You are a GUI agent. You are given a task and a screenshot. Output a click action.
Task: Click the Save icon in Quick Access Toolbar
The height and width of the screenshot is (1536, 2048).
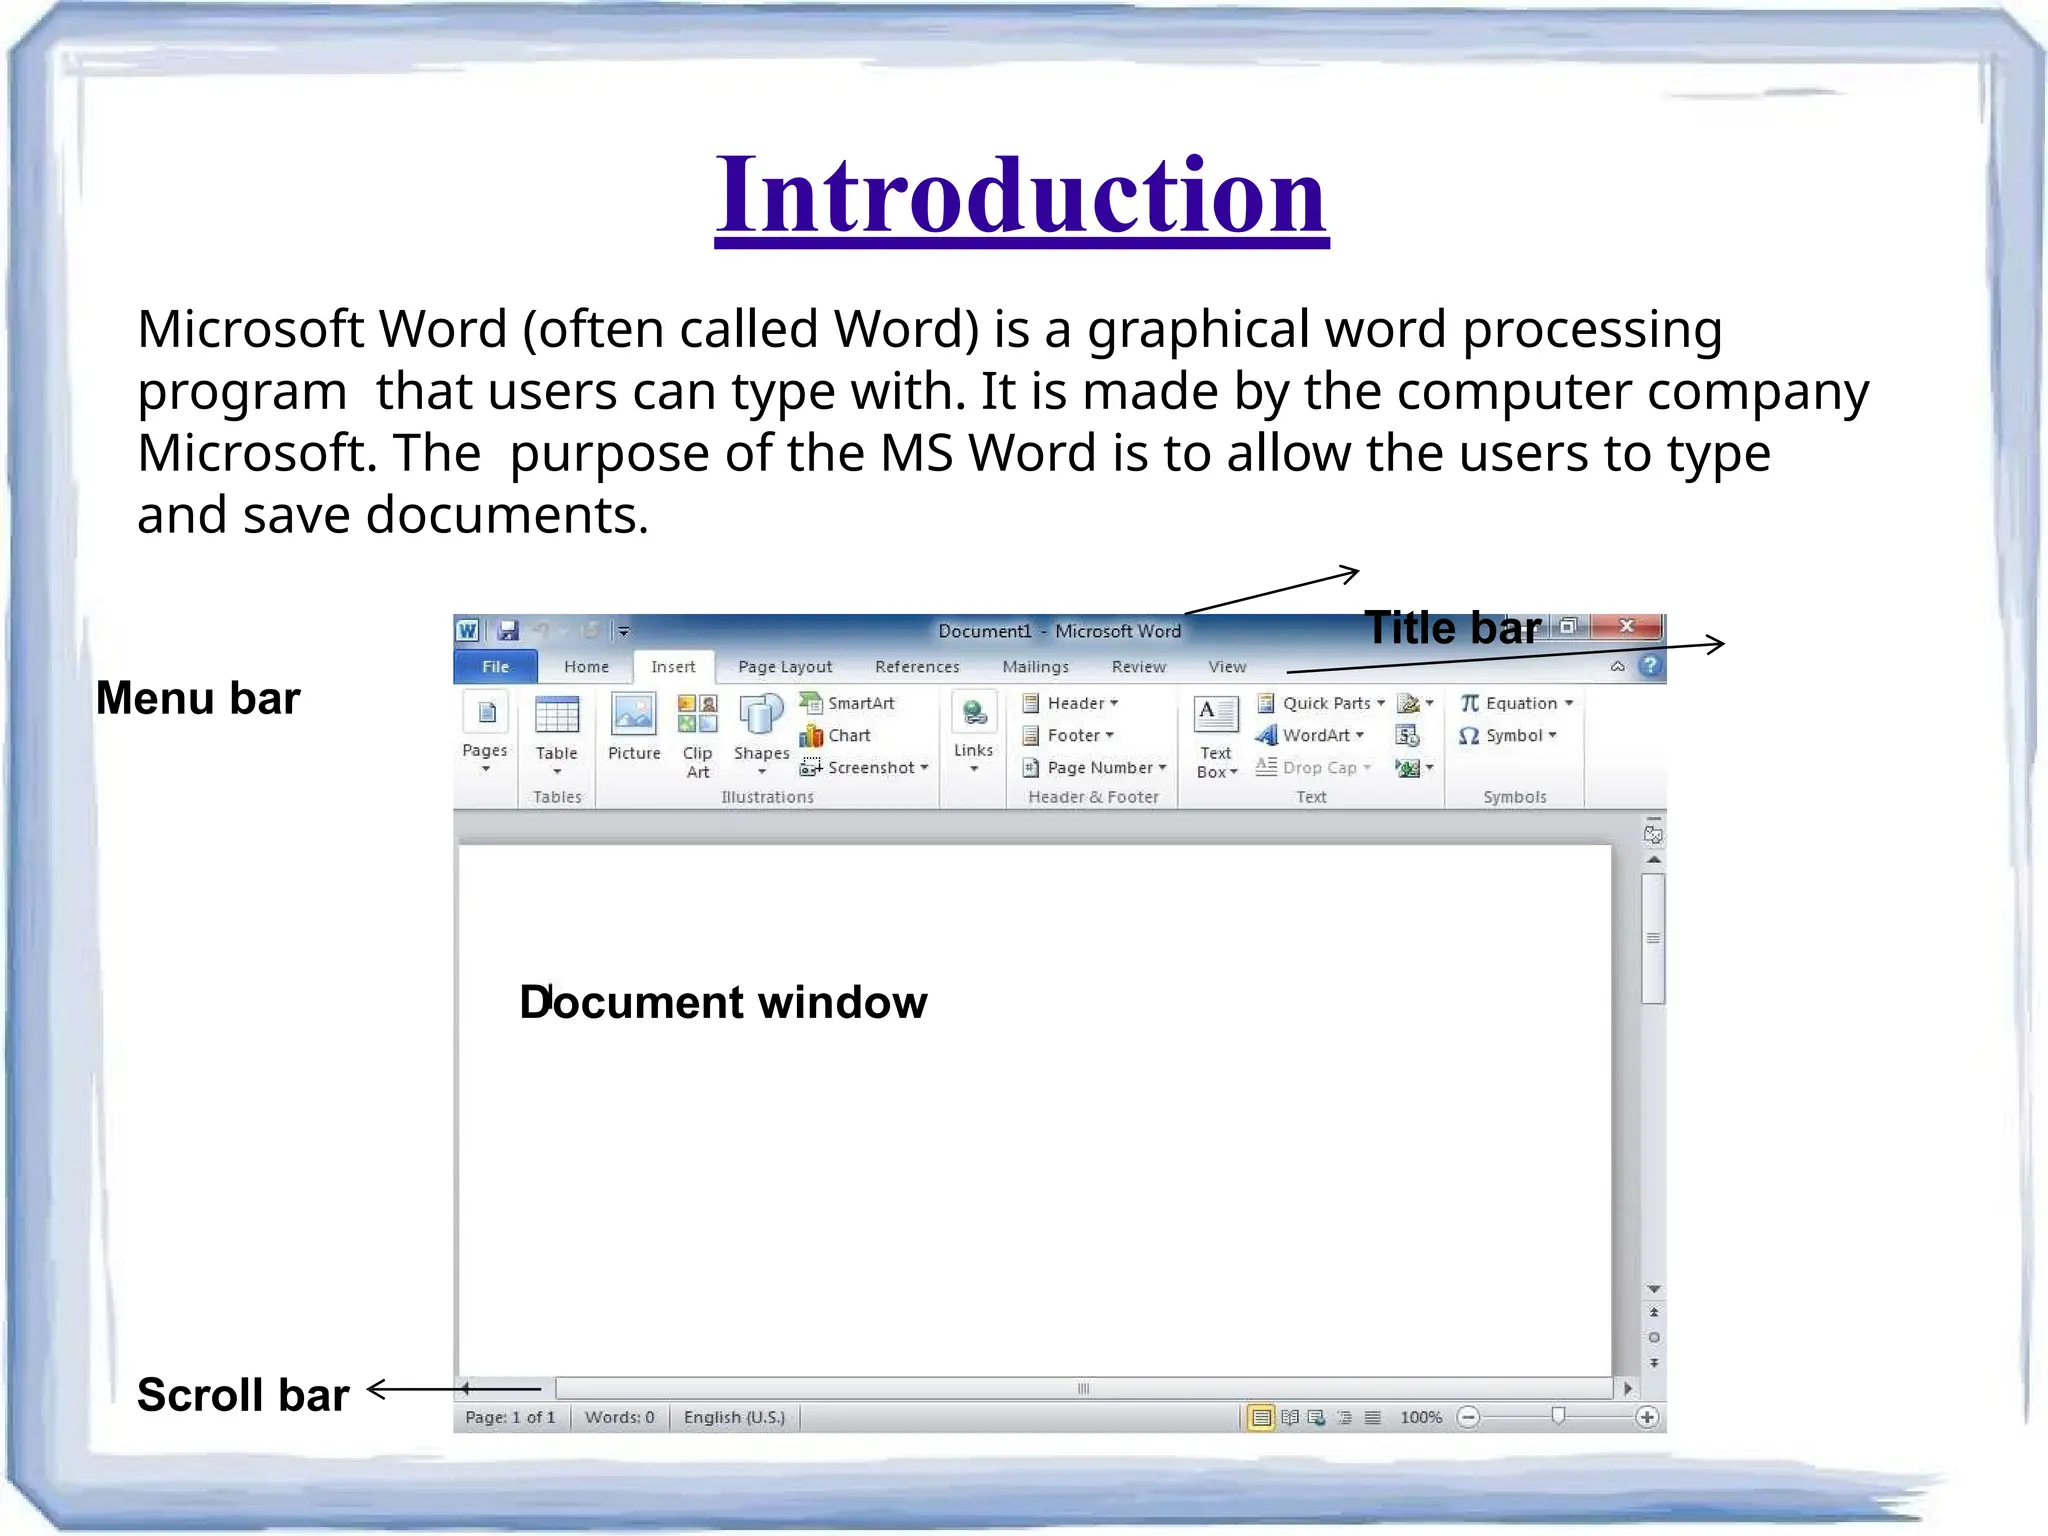[x=508, y=630]
